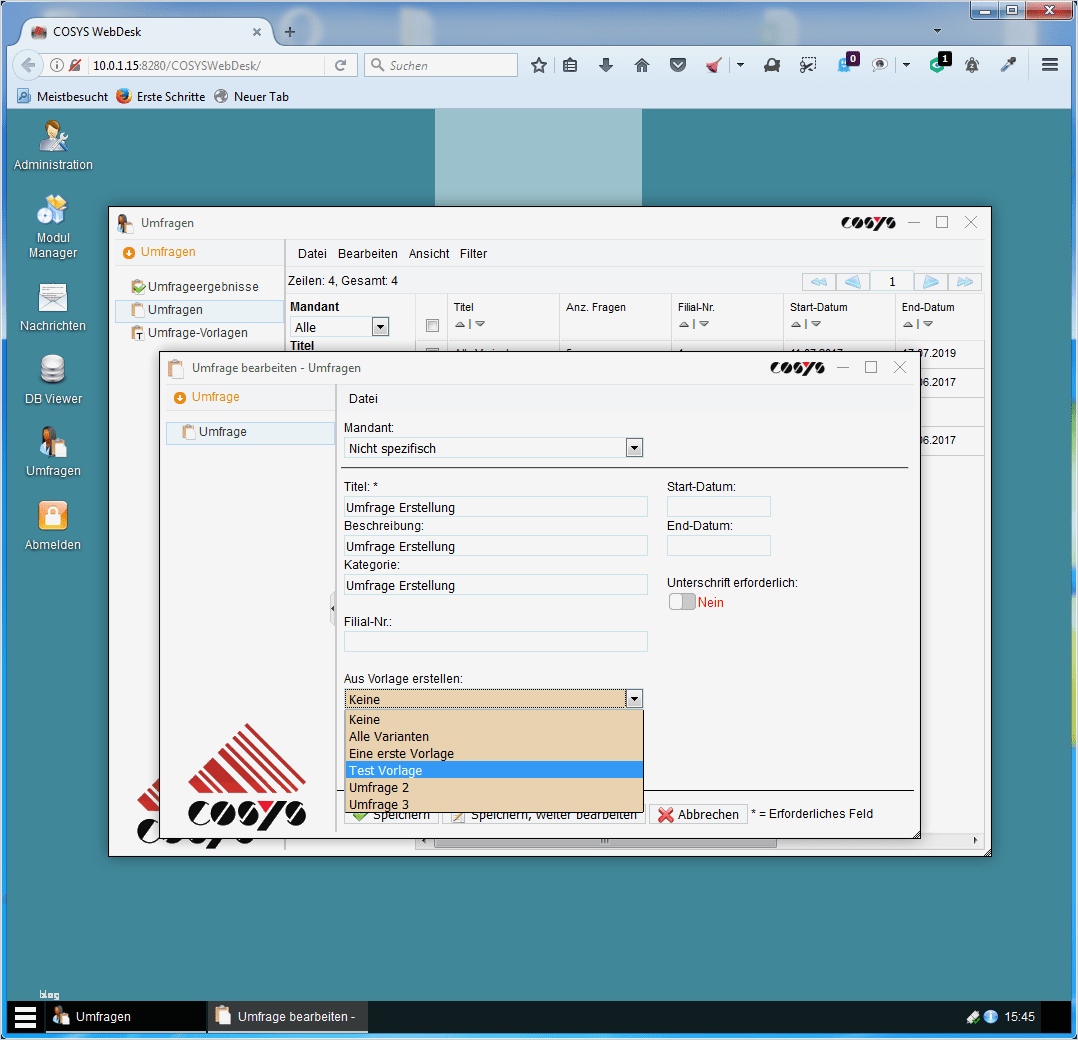Select Umfragen item in sidebar tree
The width and height of the screenshot is (1078, 1040).
coord(199,310)
